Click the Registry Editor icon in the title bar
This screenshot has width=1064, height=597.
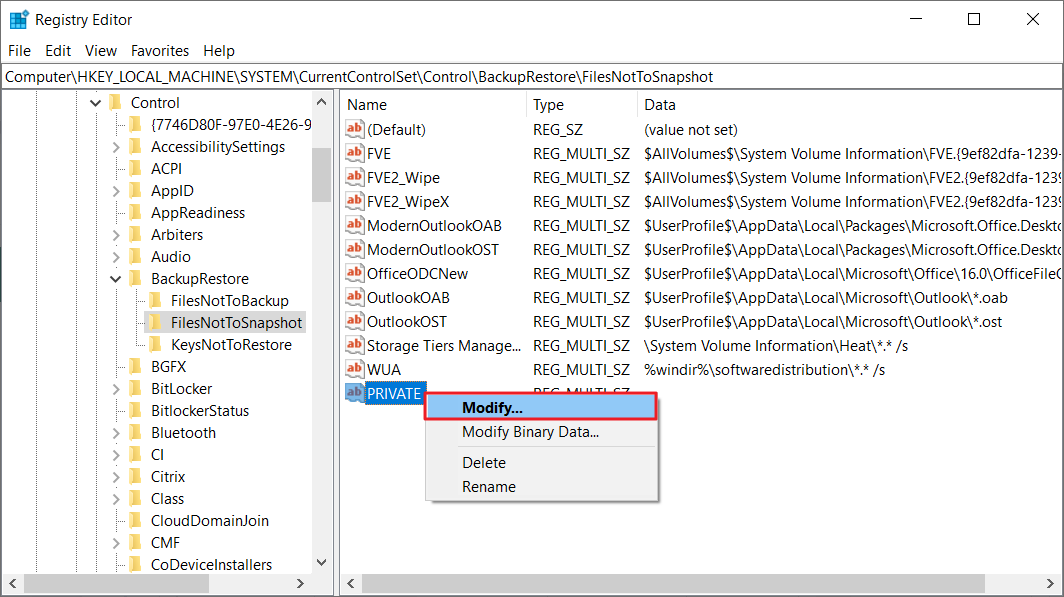pos(17,18)
